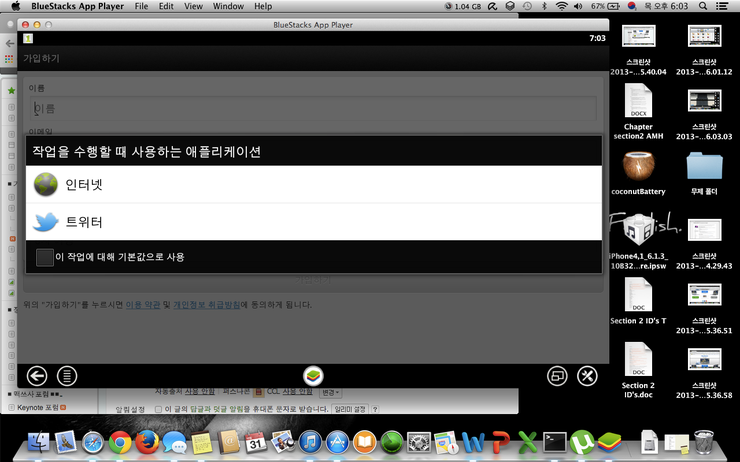The height and width of the screenshot is (462, 740).
Task: Choose 인터넷 app with globe icon
Action: [314, 184]
